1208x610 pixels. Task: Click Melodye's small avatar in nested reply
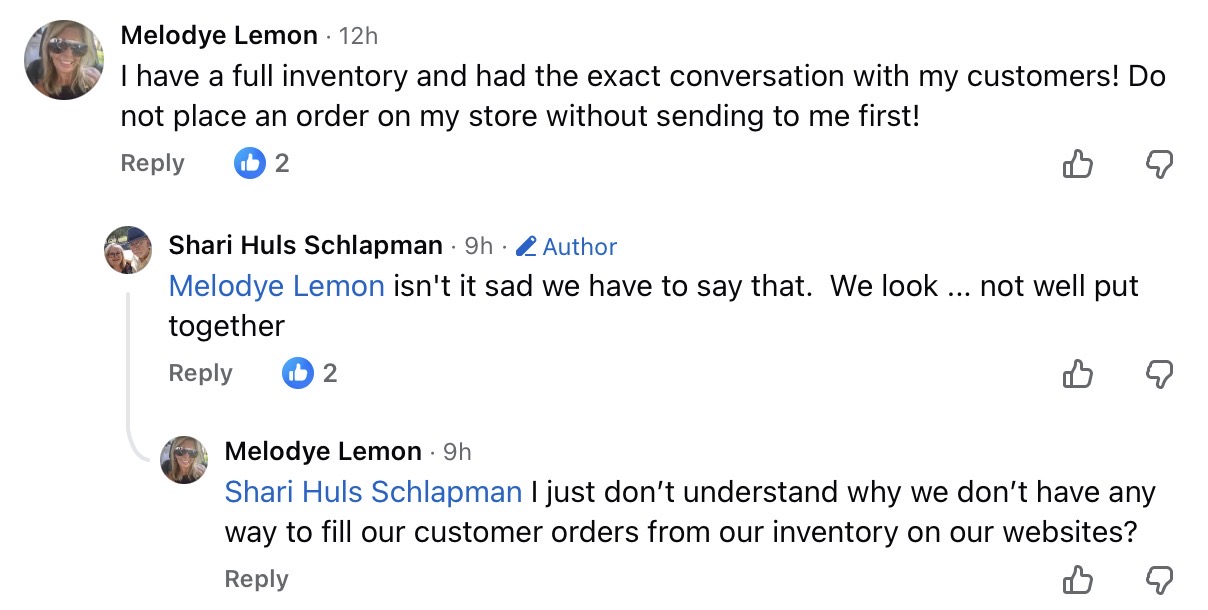184,459
